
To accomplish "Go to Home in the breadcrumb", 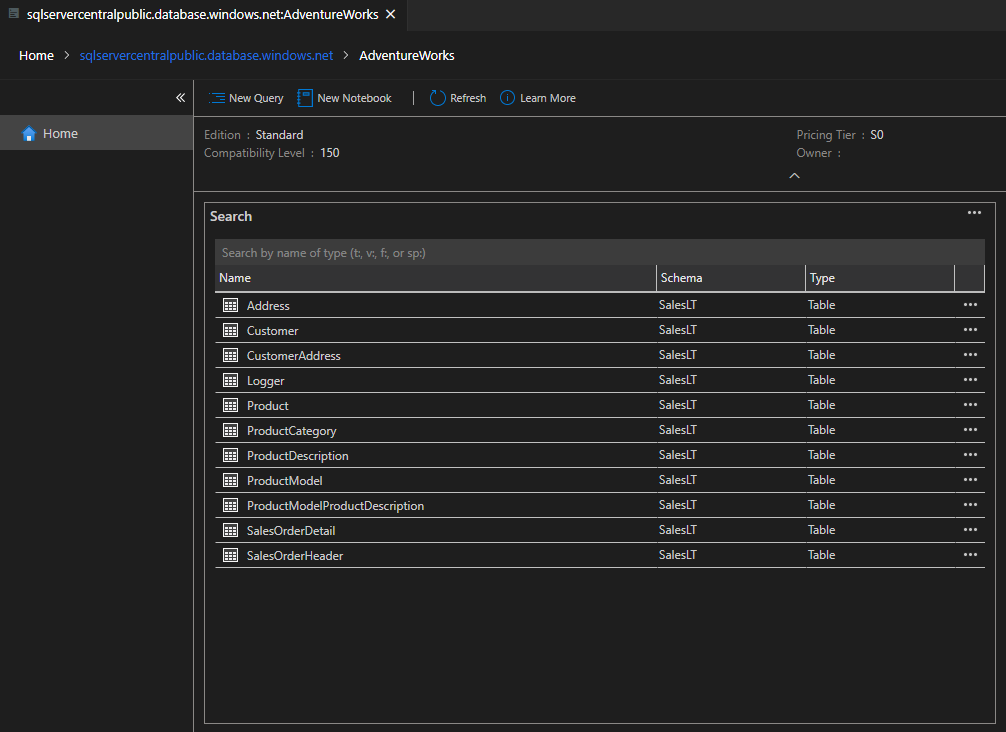I will coord(36,56).
